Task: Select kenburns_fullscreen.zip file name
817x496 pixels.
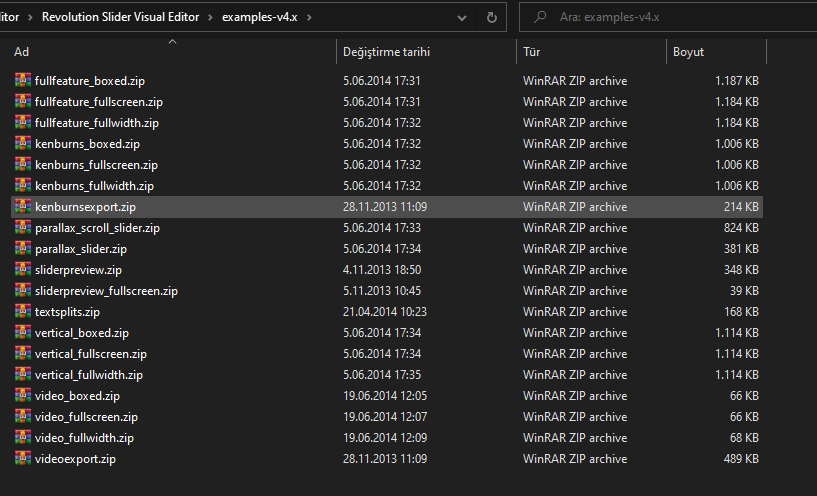Action: pos(96,165)
